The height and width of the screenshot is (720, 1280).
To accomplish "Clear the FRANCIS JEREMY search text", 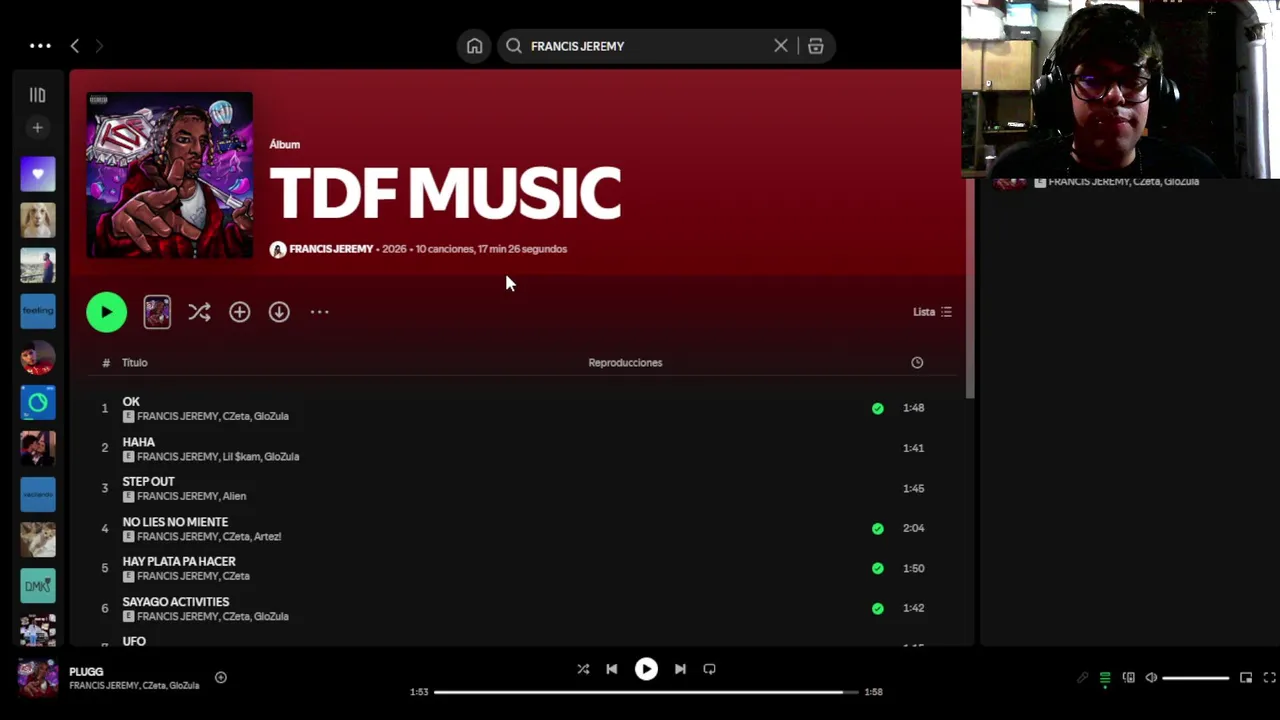I will tap(781, 46).
